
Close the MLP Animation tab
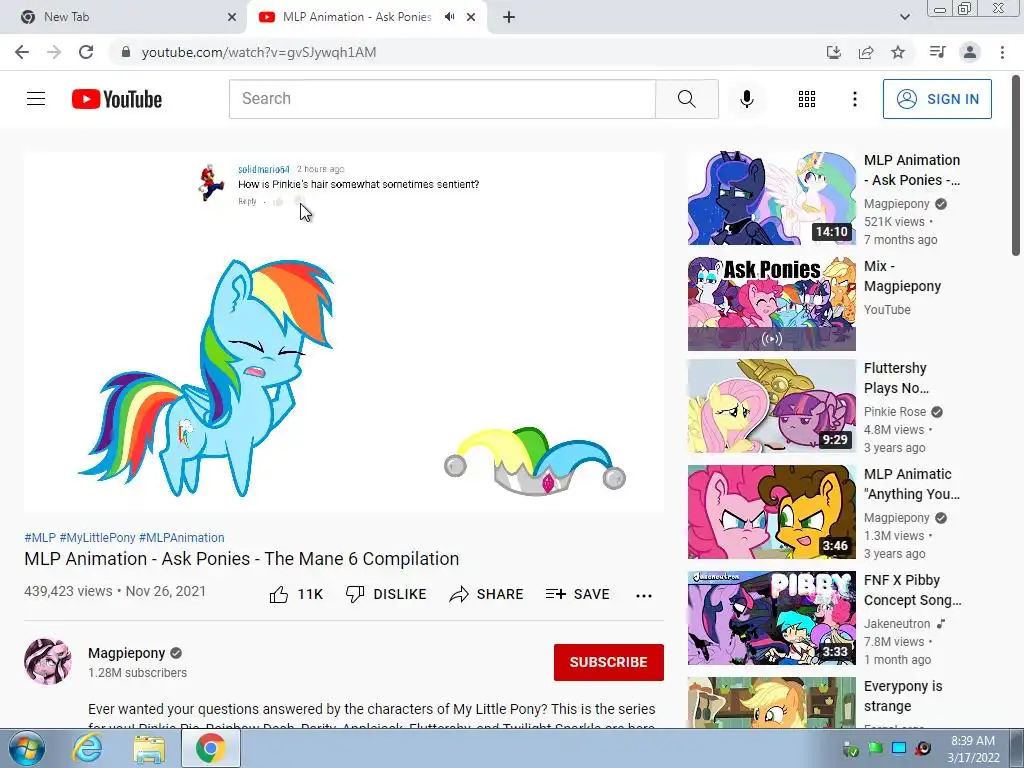tap(471, 17)
